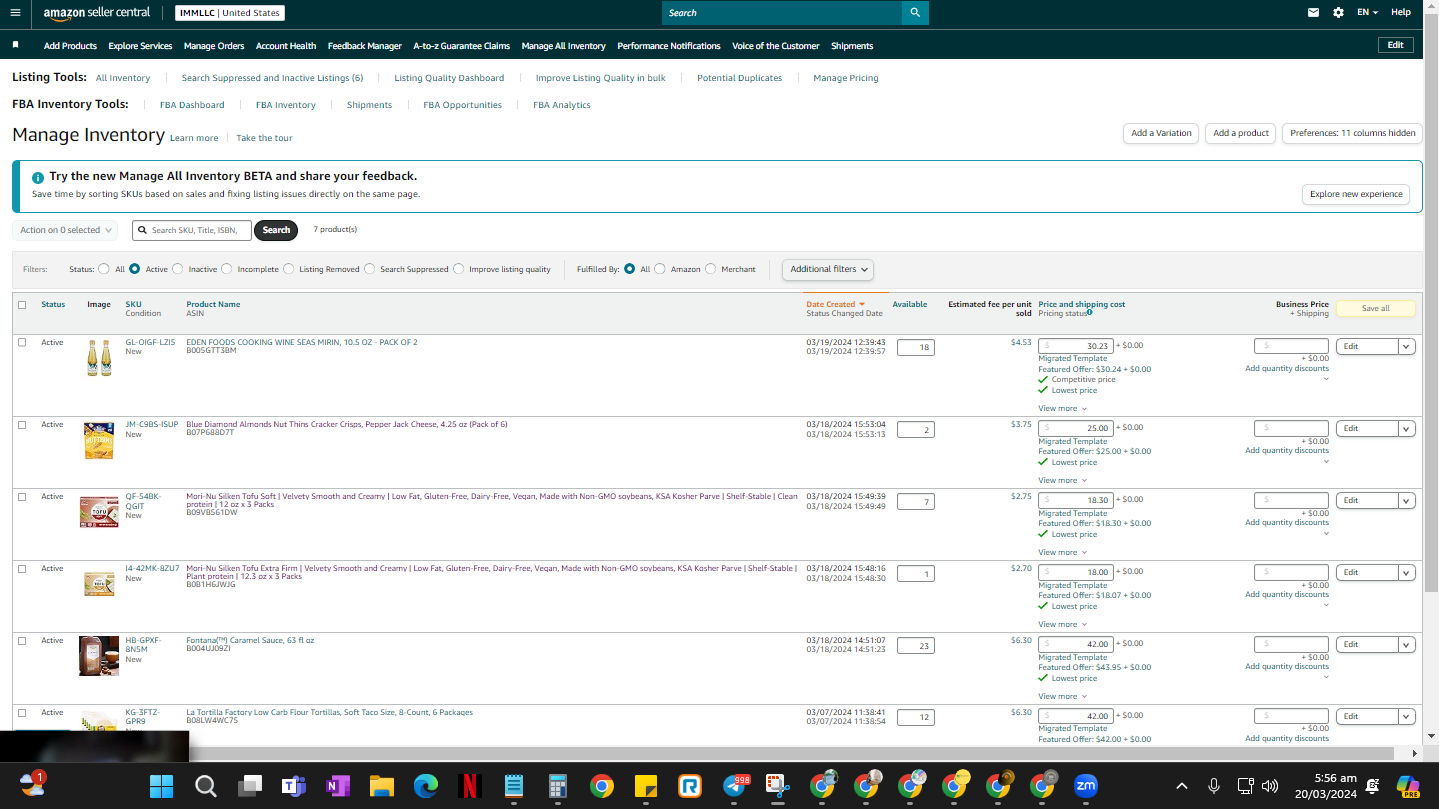The height and width of the screenshot is (809, 1439).
Task: Click the volume icon in system tray
Action: pos(1270,786)
